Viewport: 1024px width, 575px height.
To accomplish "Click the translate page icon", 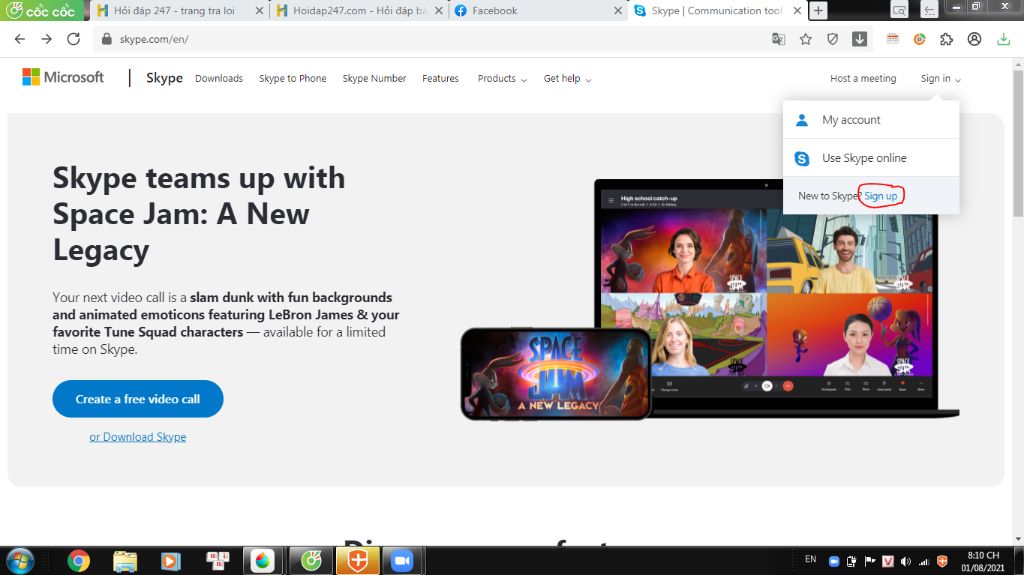I will click(778, 39).
